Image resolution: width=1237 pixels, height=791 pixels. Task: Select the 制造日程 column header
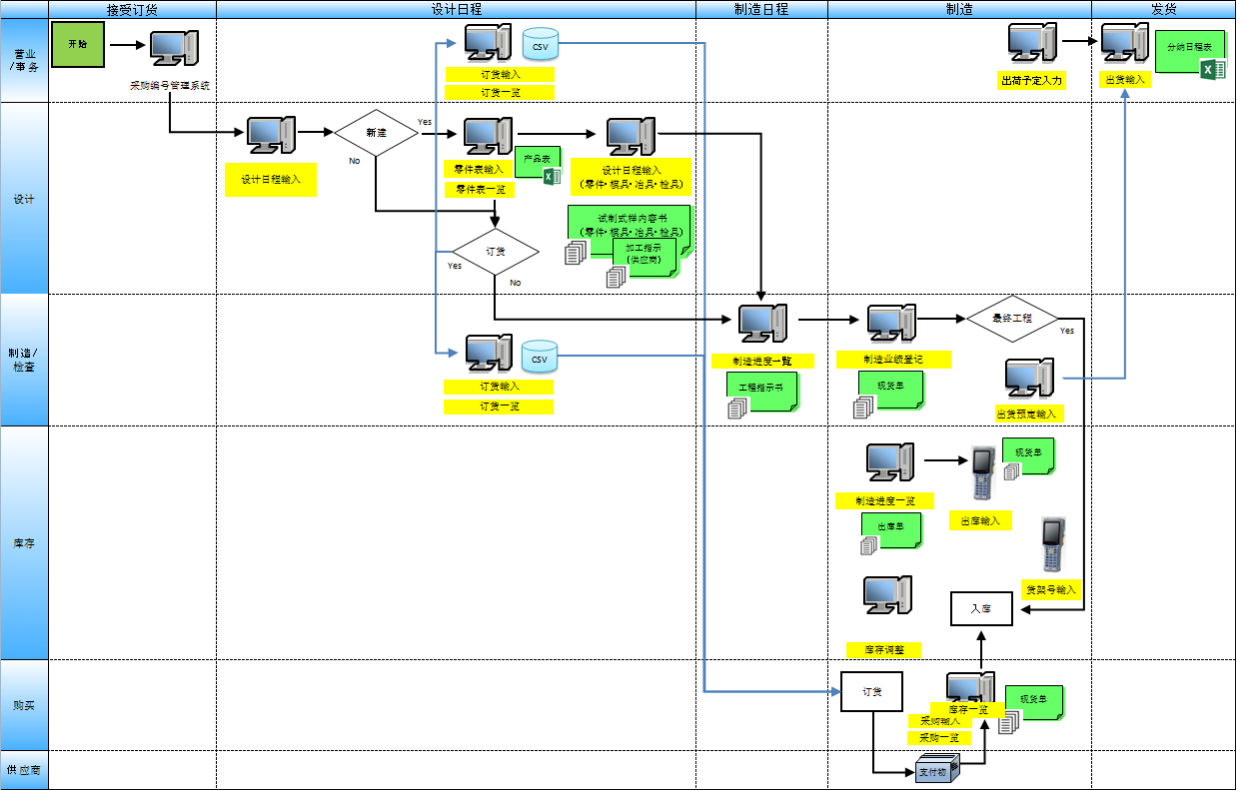[x=761, y=9]
